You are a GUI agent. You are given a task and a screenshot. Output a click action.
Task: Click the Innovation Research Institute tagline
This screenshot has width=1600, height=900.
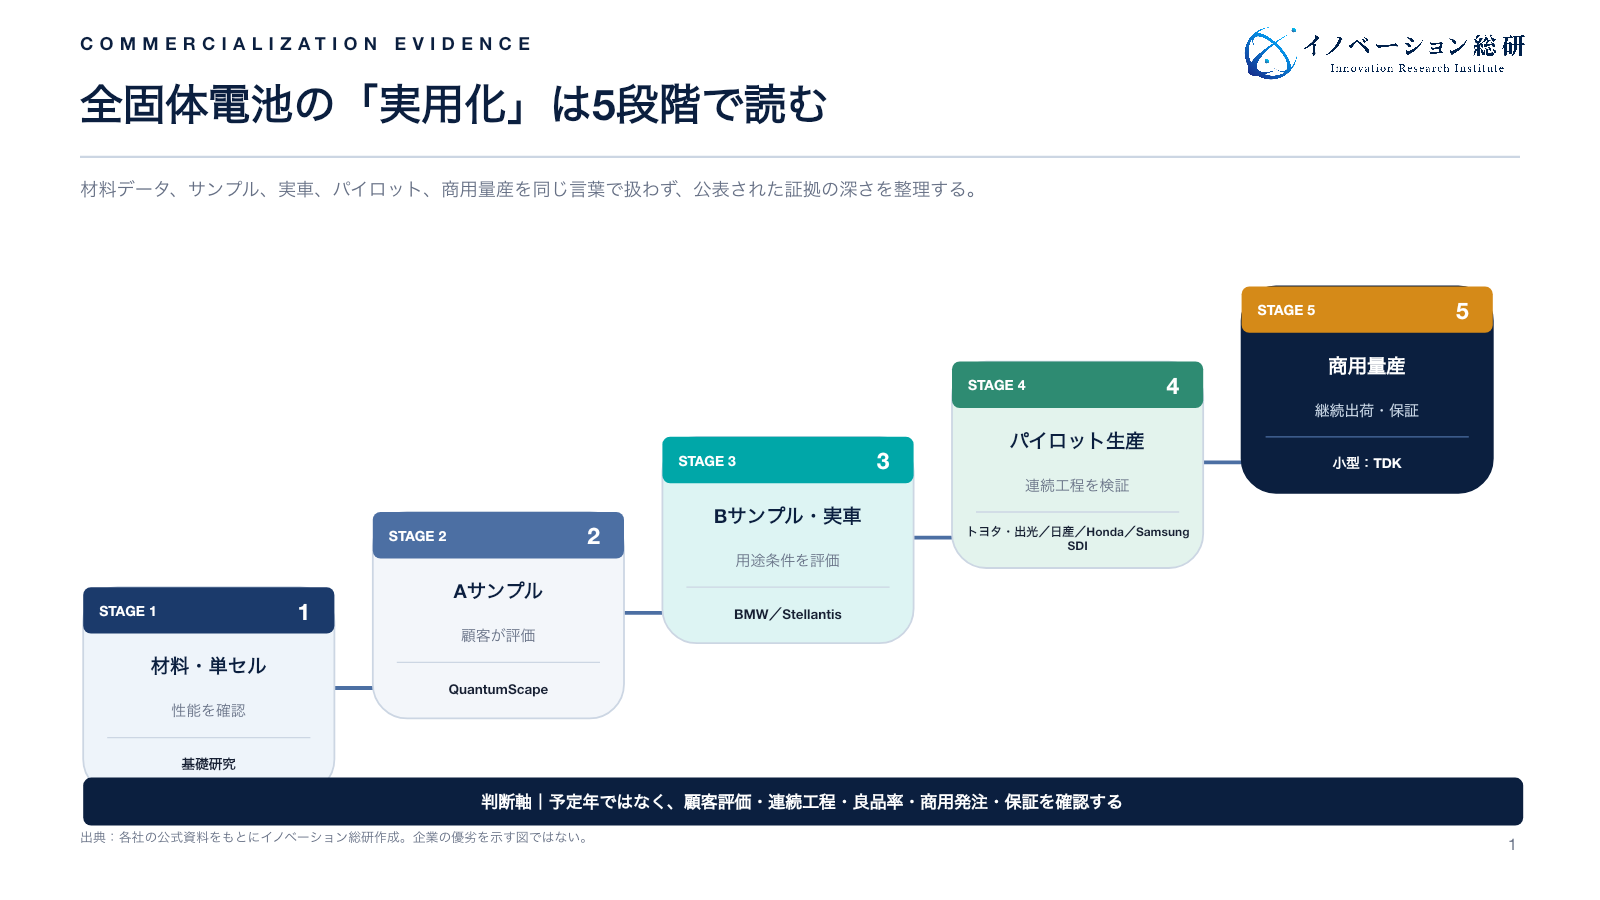click(1417, 69)
